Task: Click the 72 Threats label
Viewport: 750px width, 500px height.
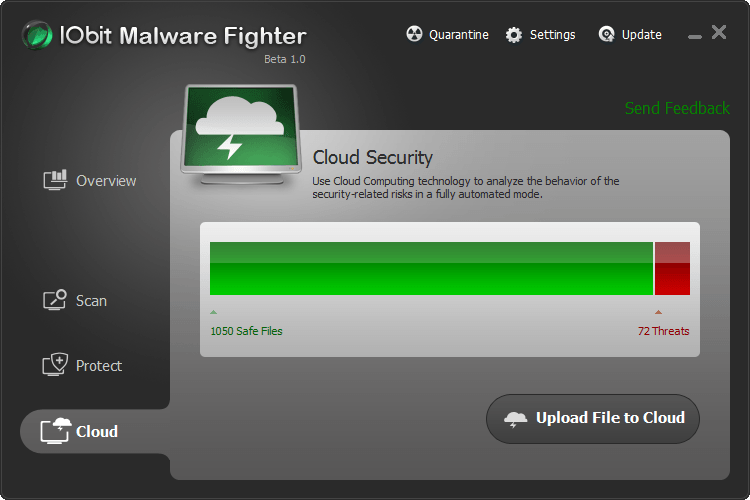Action: click(663, 331)
